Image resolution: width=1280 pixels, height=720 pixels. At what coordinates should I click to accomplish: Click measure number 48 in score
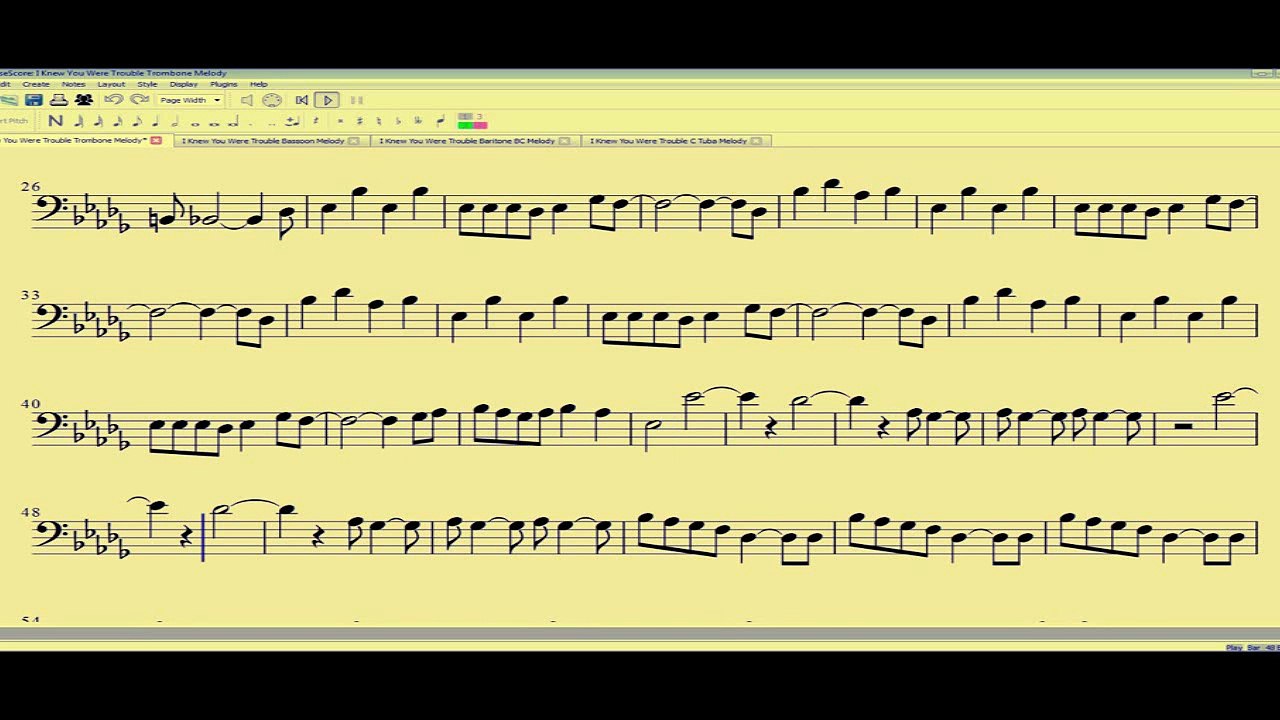(30, 512)
